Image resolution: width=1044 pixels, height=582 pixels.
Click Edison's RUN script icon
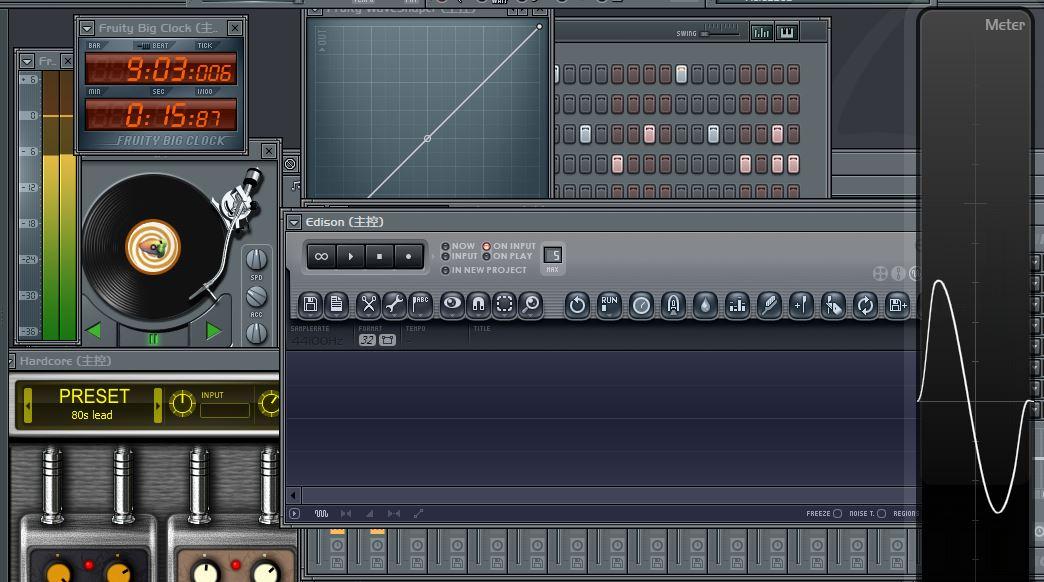click(609, 306)
